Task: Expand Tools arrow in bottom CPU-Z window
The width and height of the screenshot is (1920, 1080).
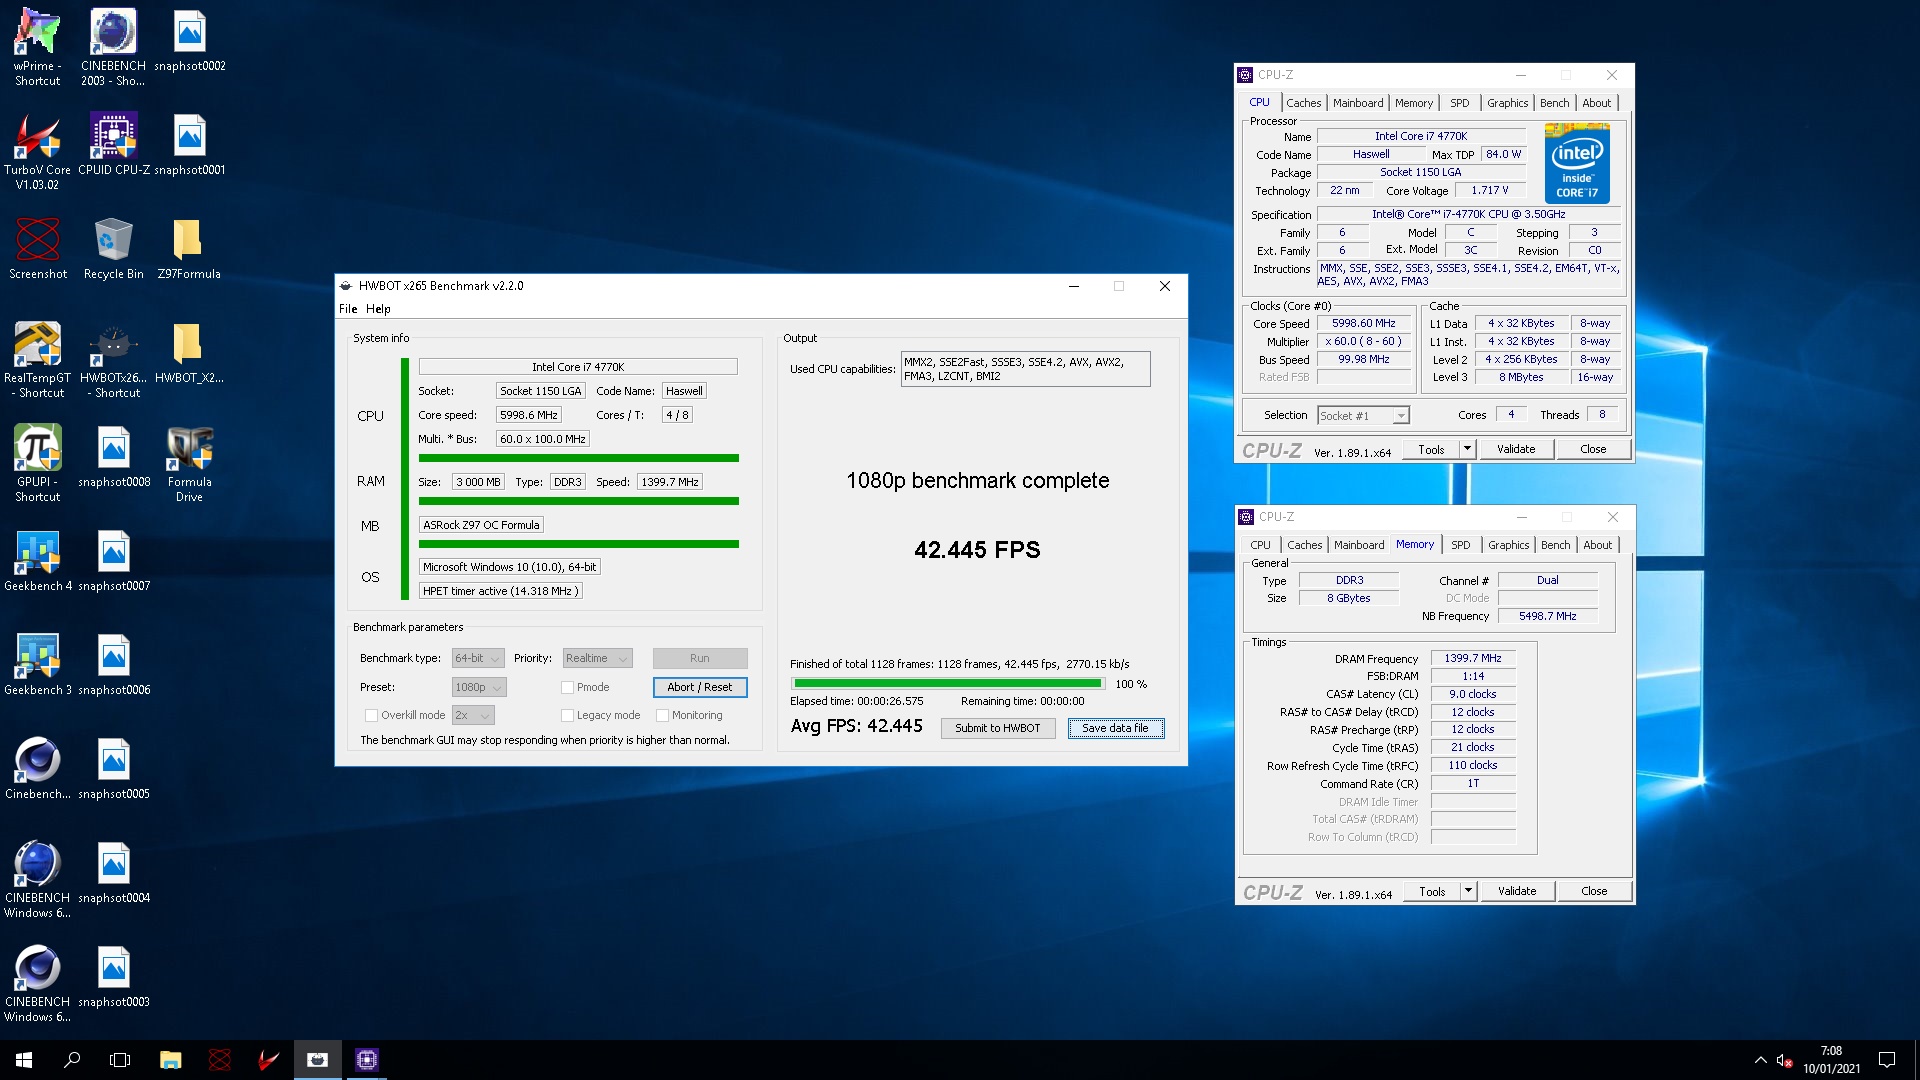Action: click(1468, 891)
